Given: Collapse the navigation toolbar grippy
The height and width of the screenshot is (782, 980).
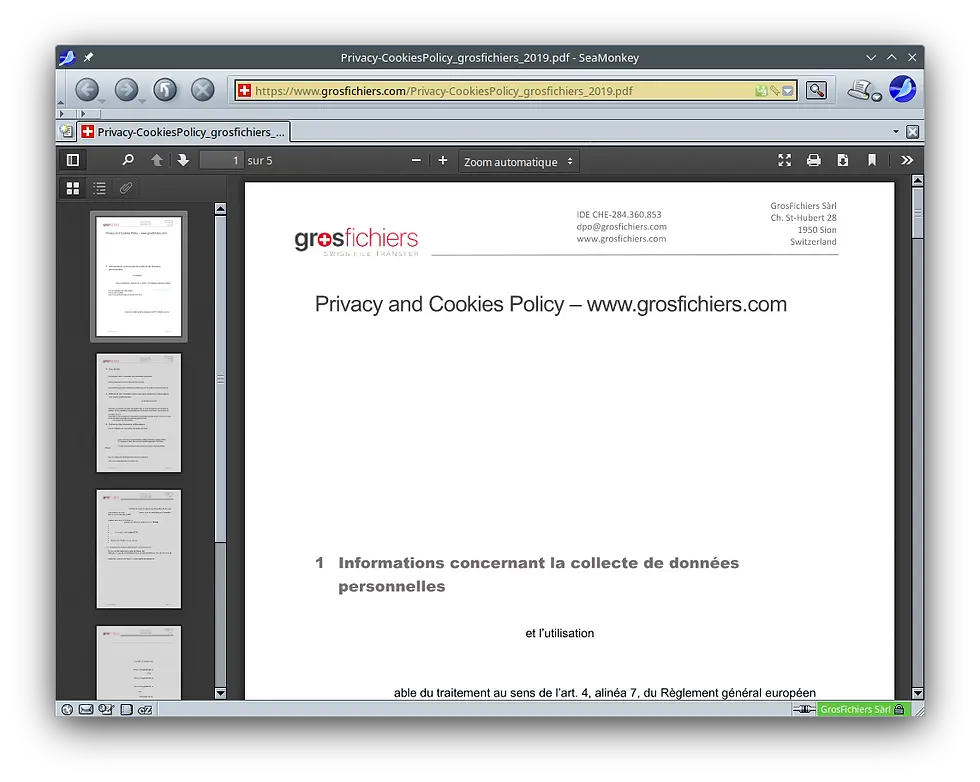Looking at the screenshot, I should (61, 91).
